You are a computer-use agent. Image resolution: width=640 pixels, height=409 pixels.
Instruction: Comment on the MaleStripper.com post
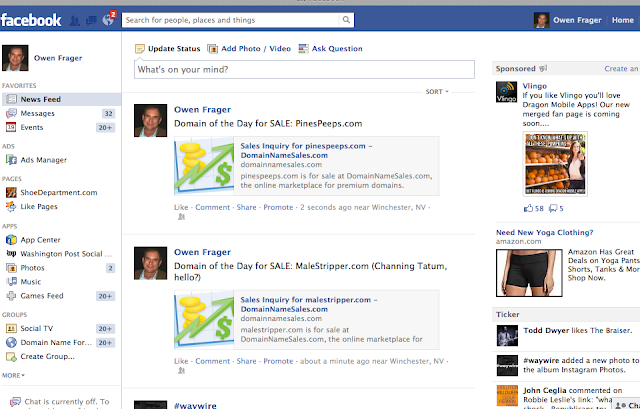(213, 361)
